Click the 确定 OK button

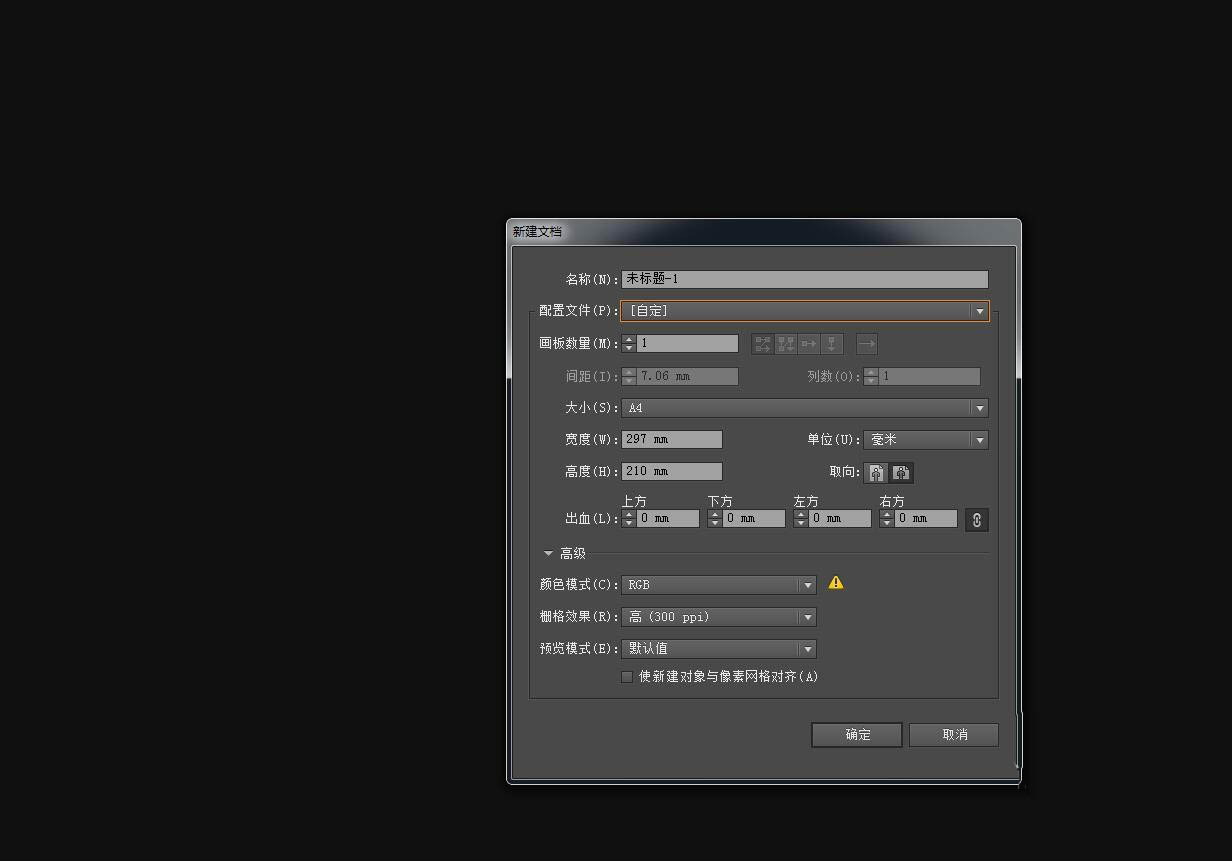857,735
